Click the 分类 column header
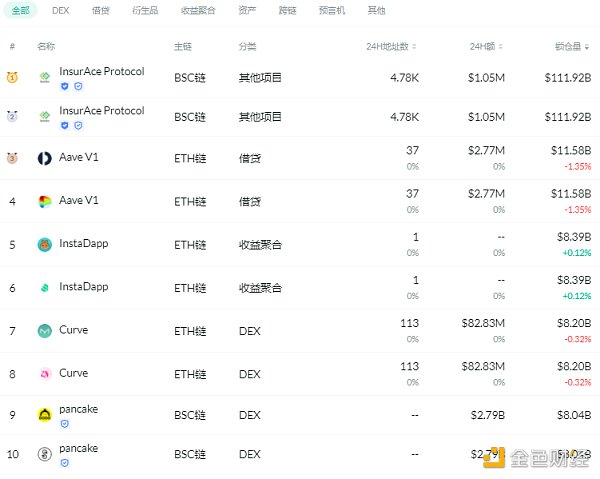Viewport: 600px width, 479px height. 247,47
